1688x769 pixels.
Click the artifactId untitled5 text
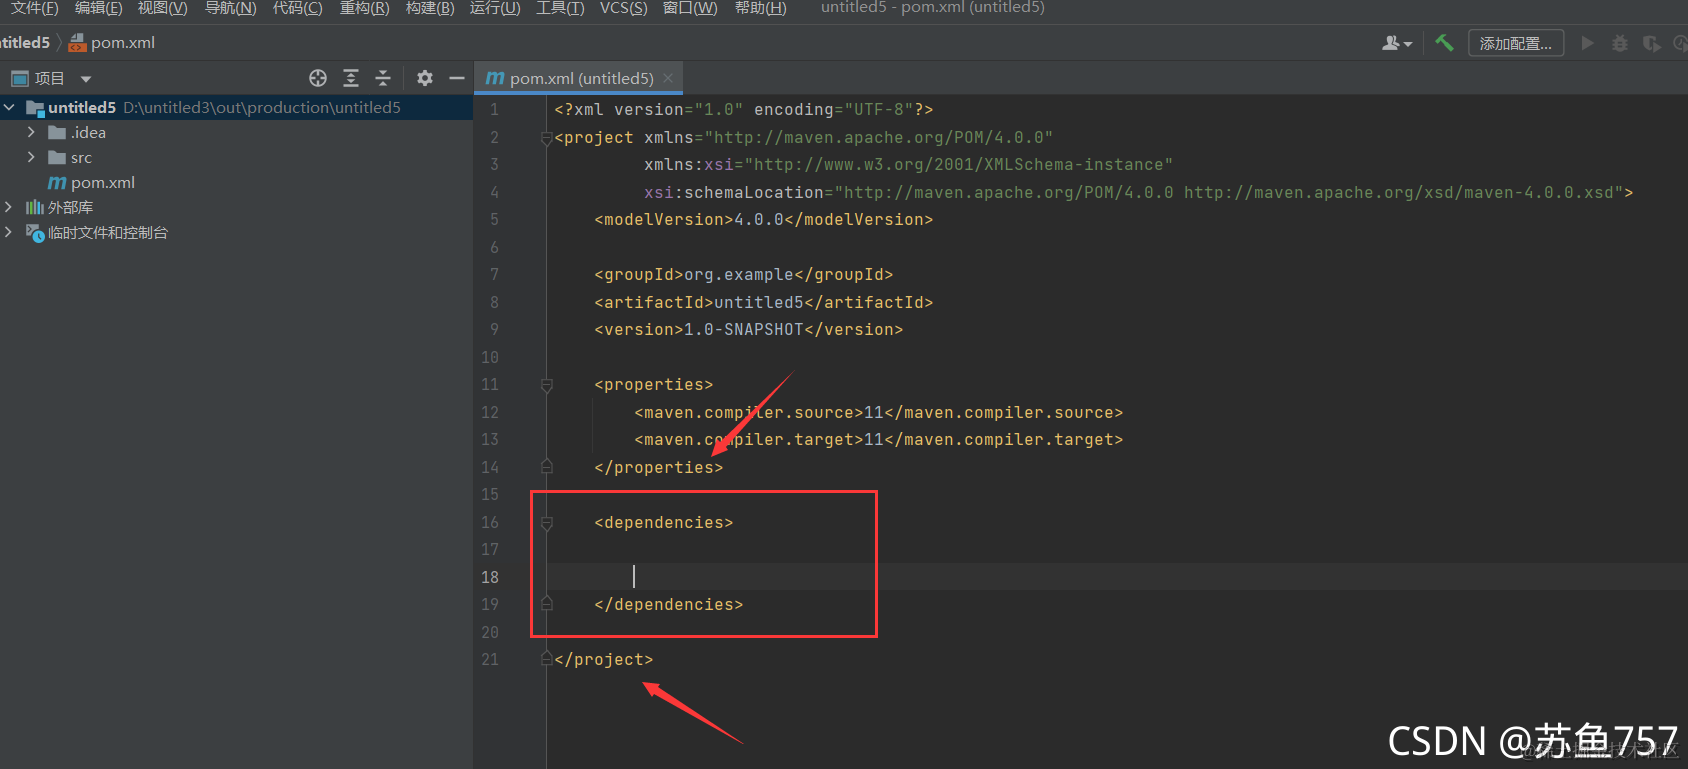(x=759, y=302)
